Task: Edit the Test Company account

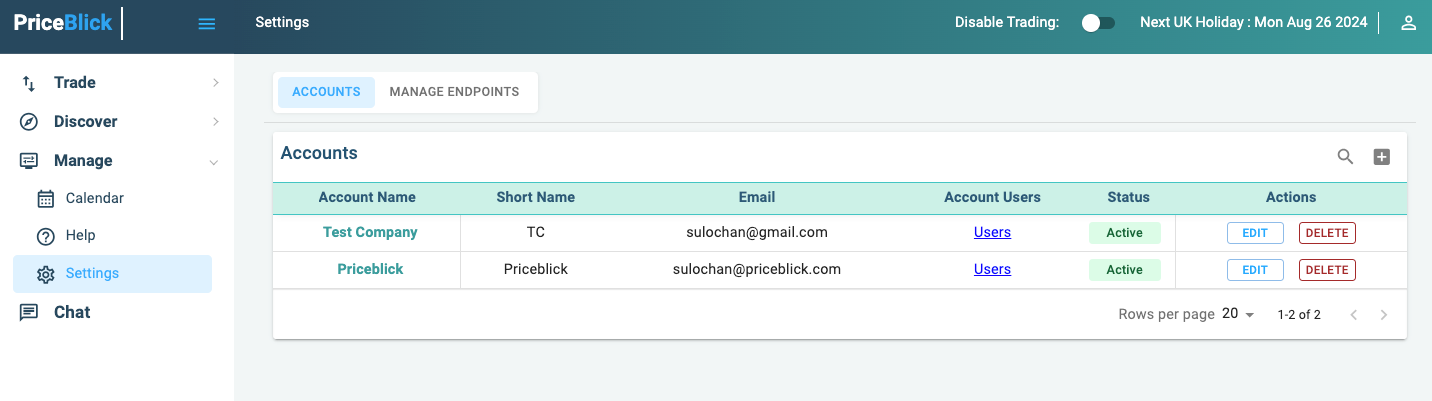Action: 1254,233
